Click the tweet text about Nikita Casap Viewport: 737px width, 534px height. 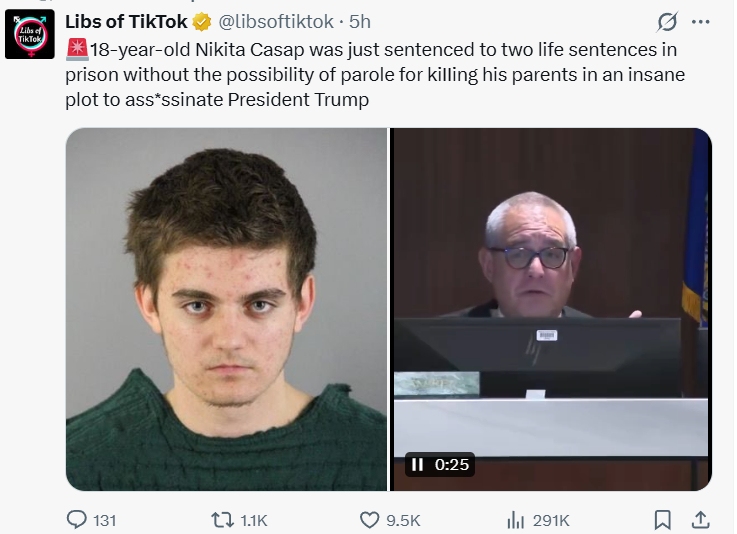click(x=380, y=74)
